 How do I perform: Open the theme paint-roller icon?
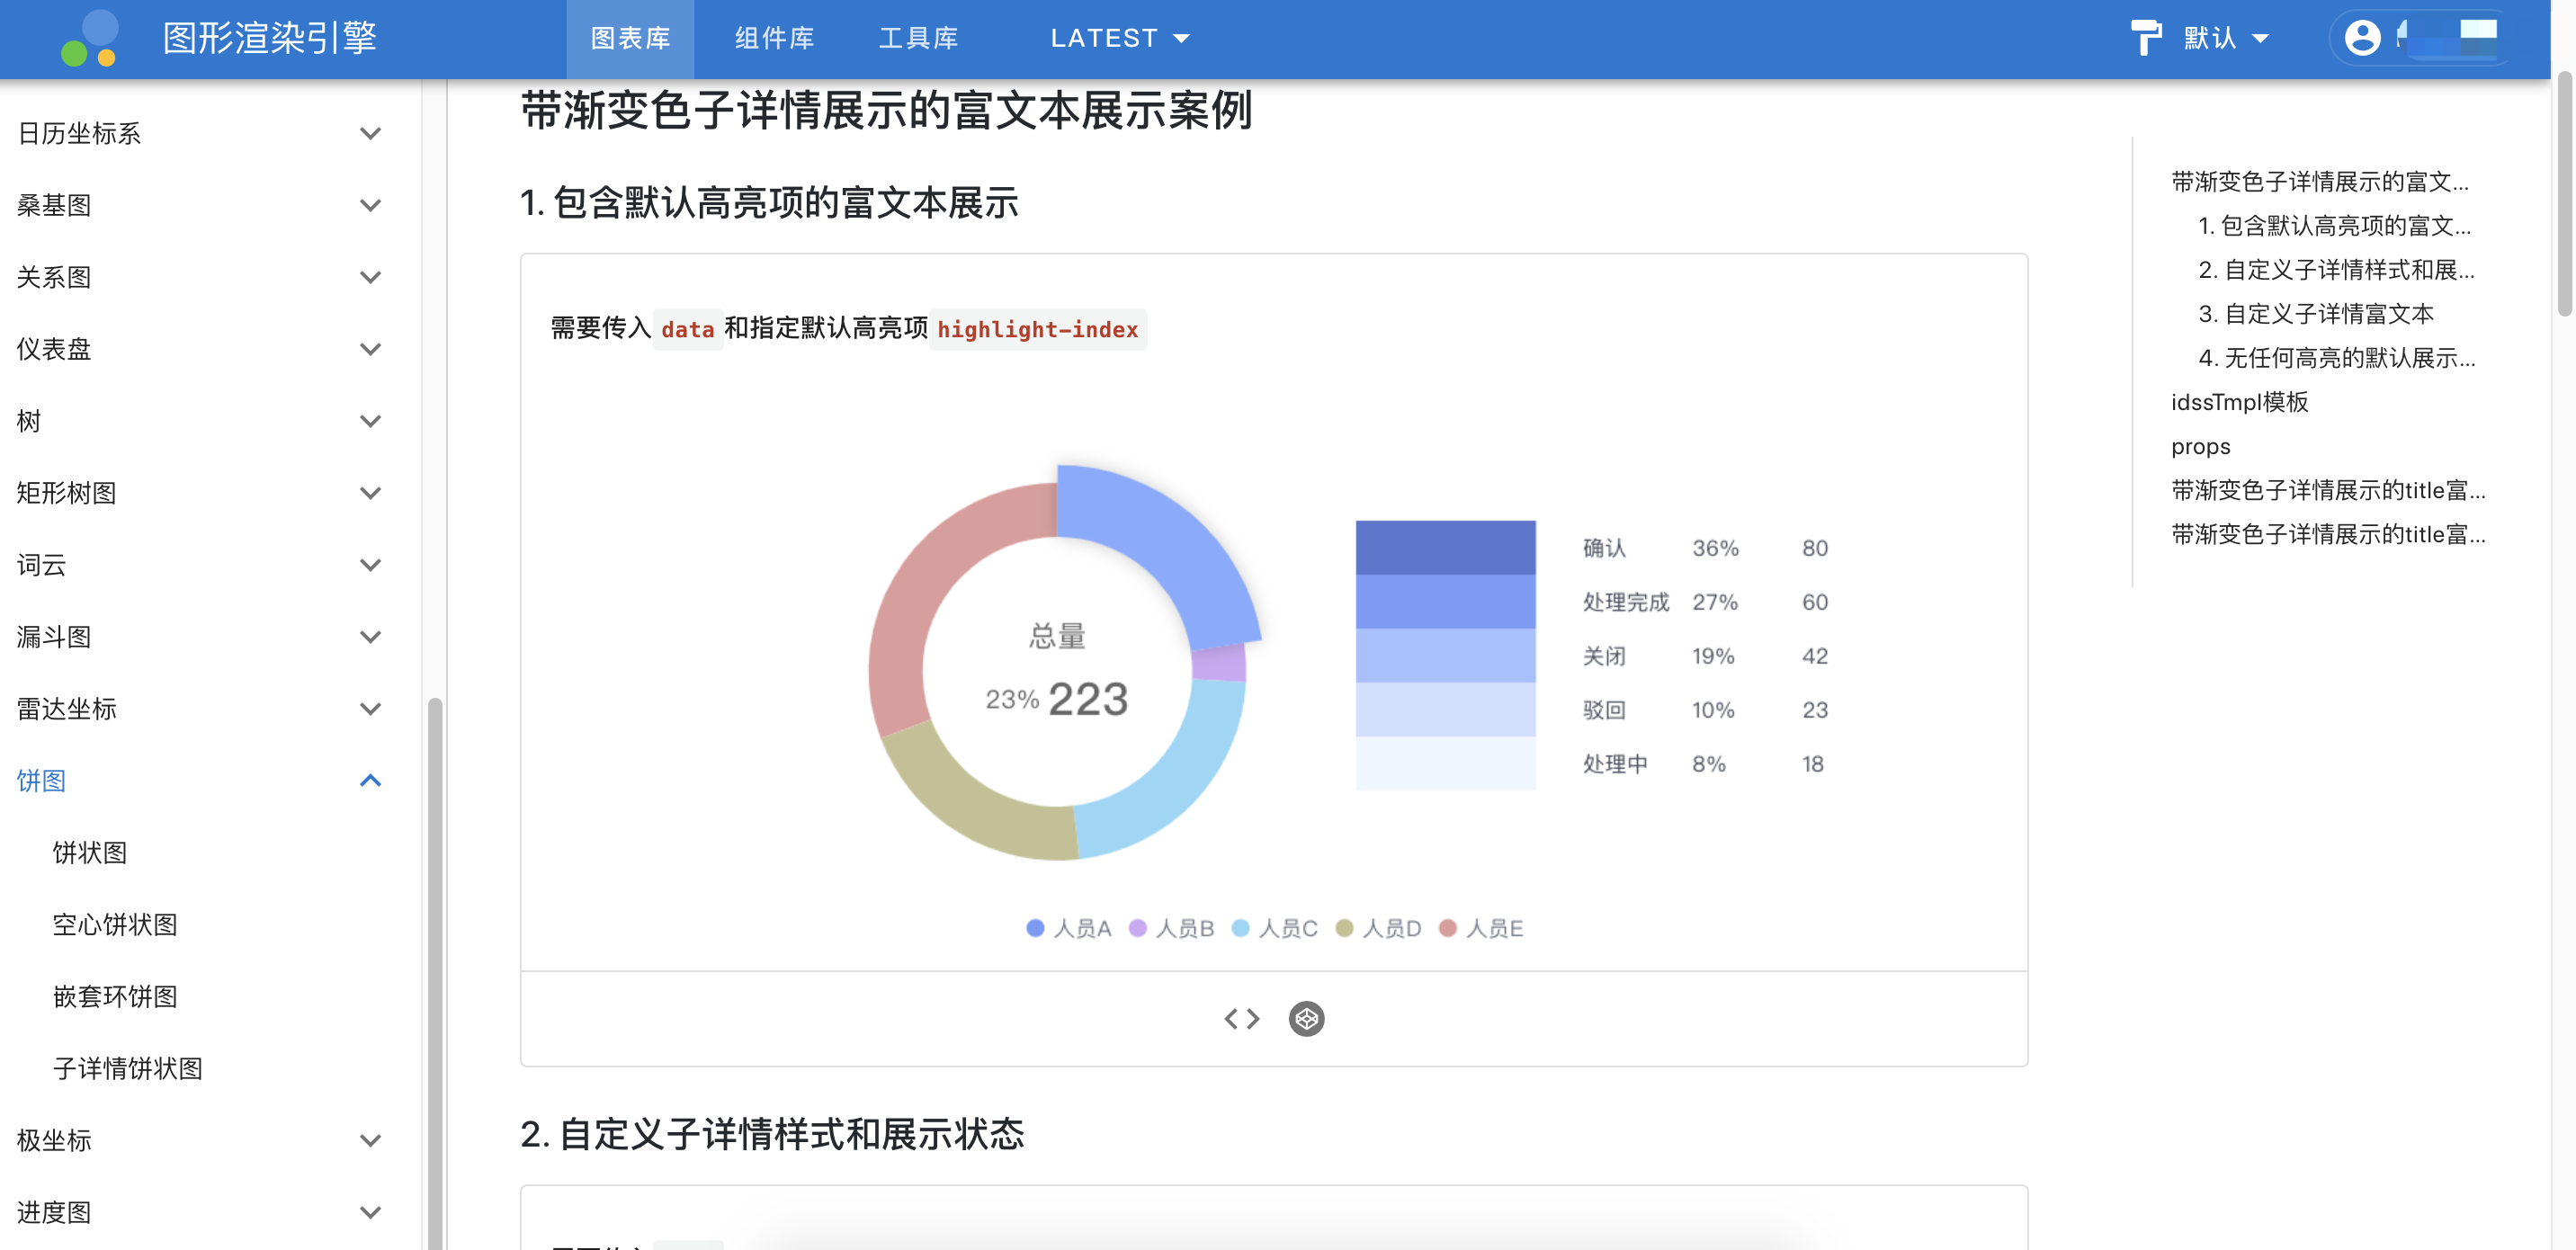[2145, 38]
